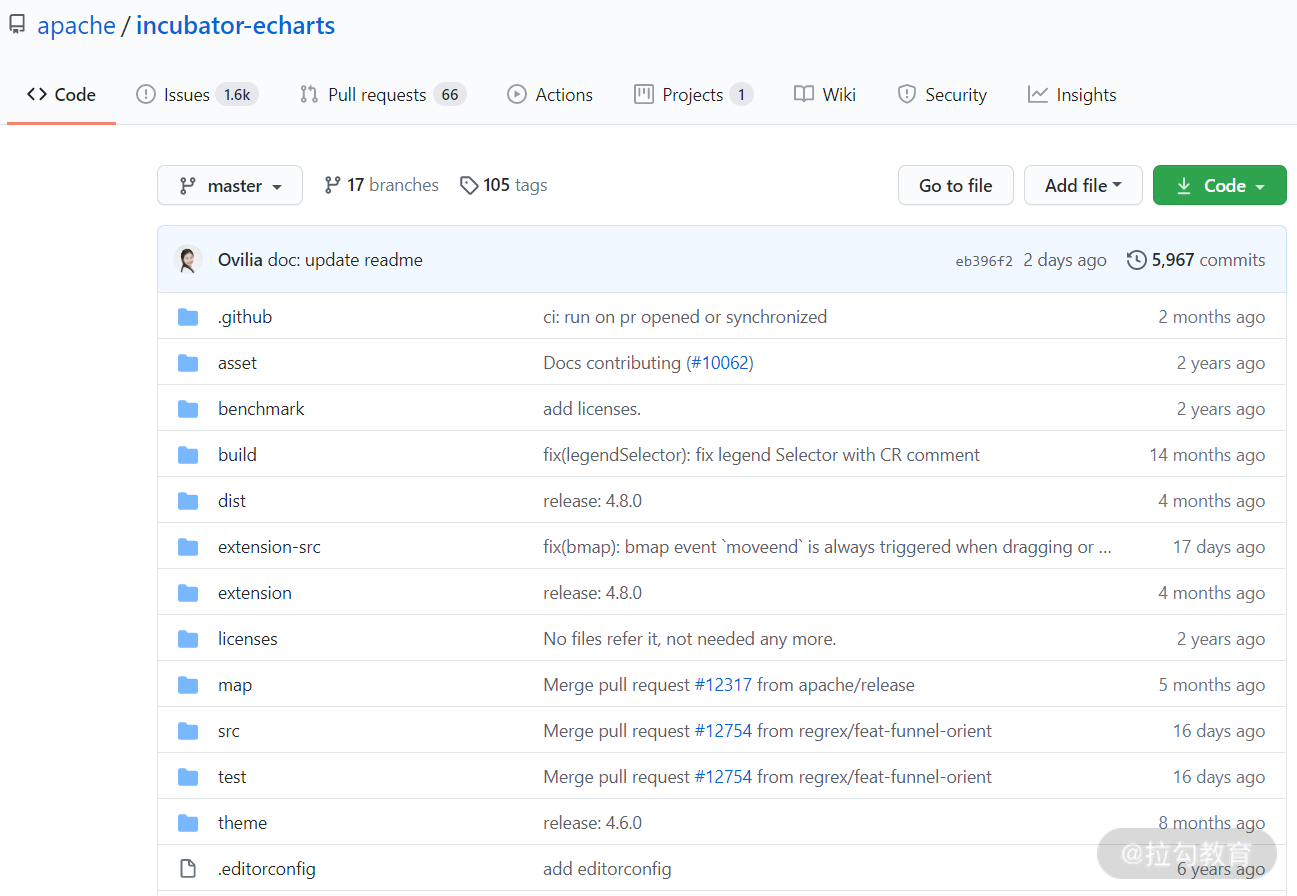Open the asset folder
This screenshot has height=896, width=1297.
tap(237, 363)
